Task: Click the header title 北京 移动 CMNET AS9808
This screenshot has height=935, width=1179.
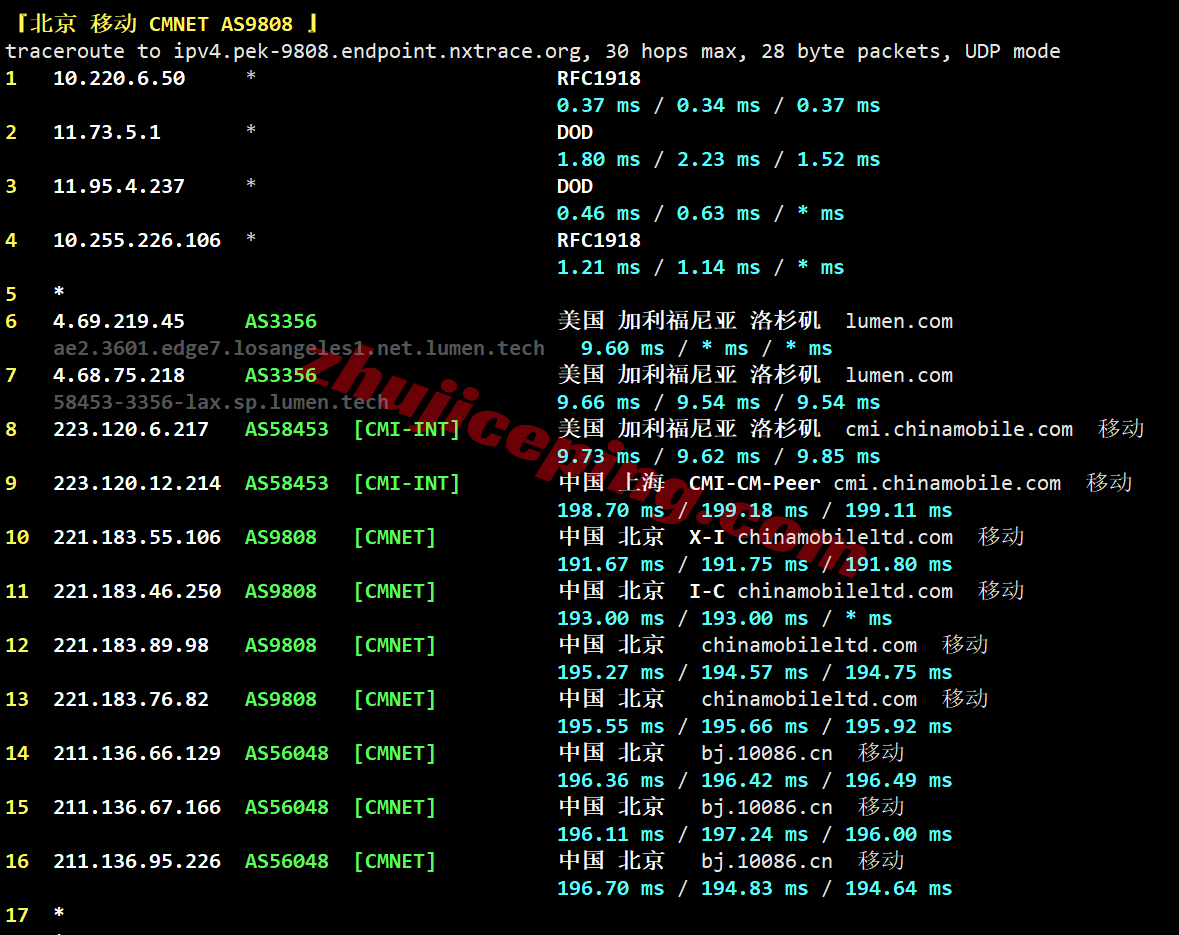Action: (167, 24)
